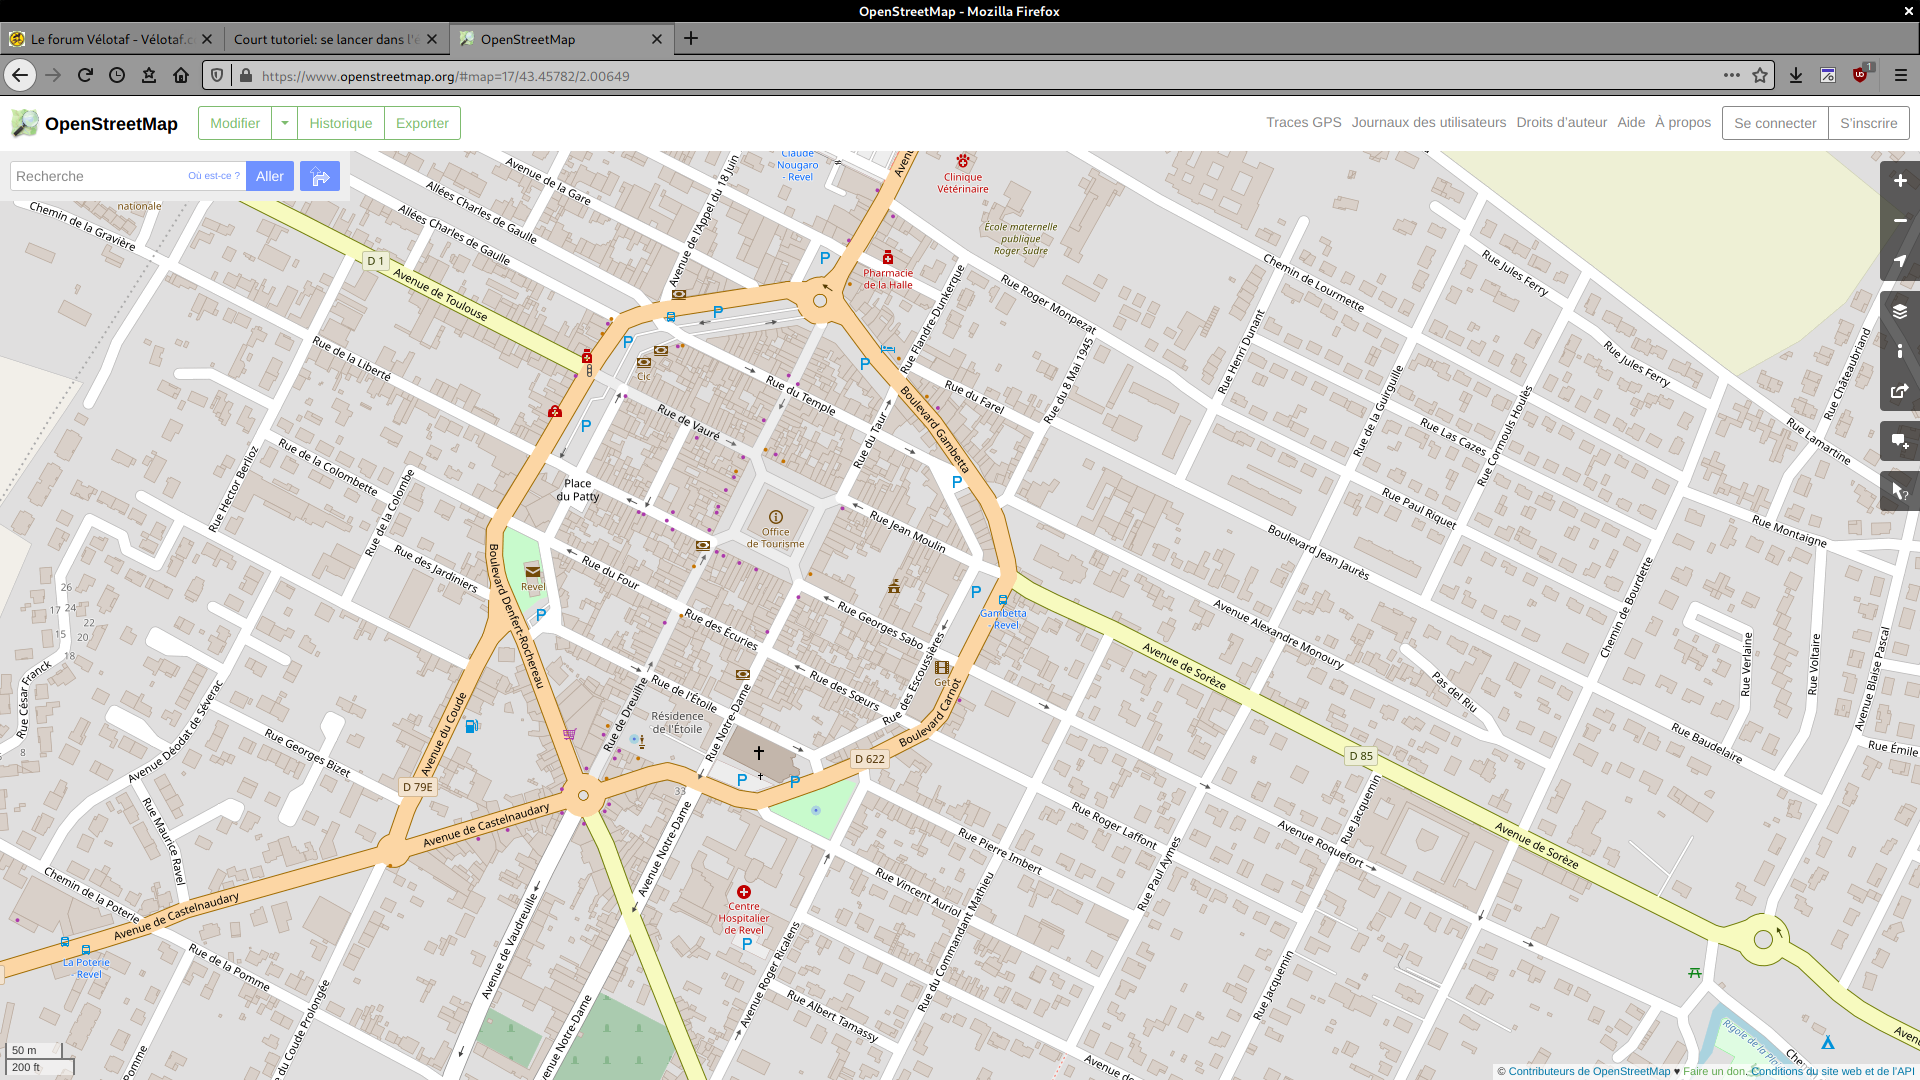Open Firefox history clock icon
Viewport: 1920px width, 1080px height.
coord(117,75)
